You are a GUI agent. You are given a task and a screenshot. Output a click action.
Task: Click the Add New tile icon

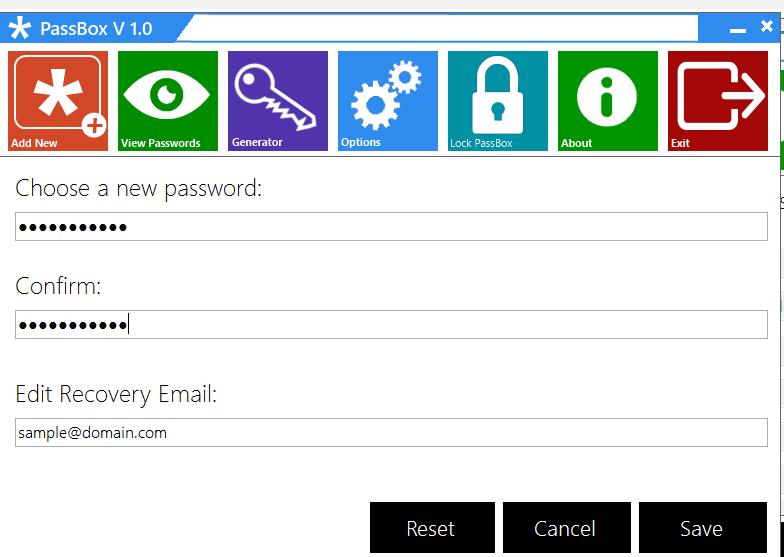(58, 100)
